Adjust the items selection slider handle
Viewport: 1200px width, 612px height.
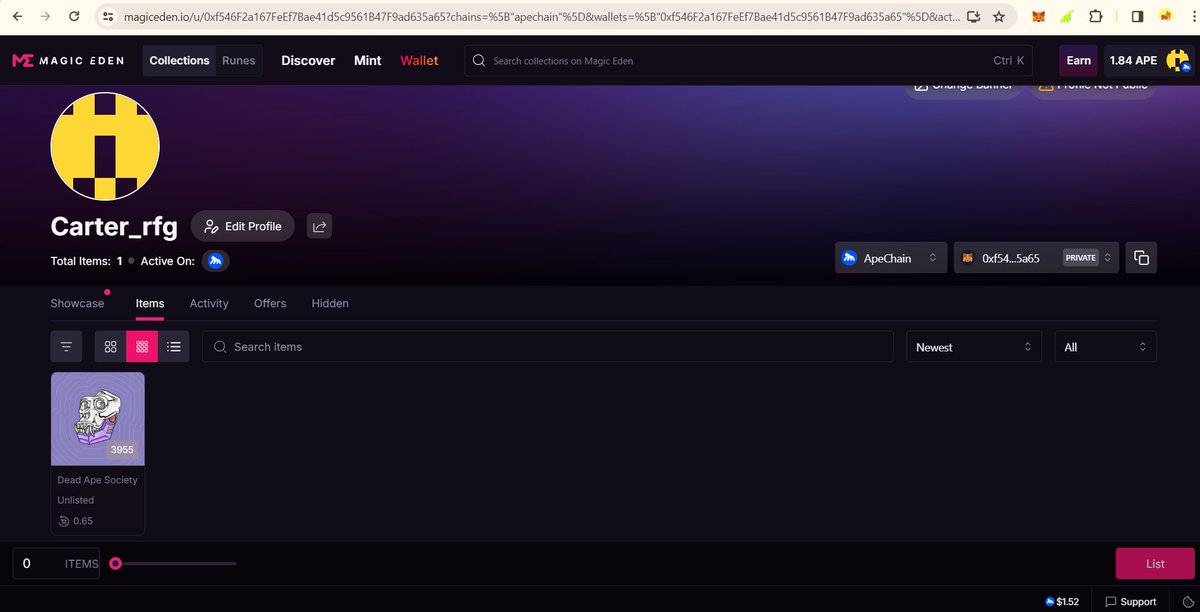(116, 564)
